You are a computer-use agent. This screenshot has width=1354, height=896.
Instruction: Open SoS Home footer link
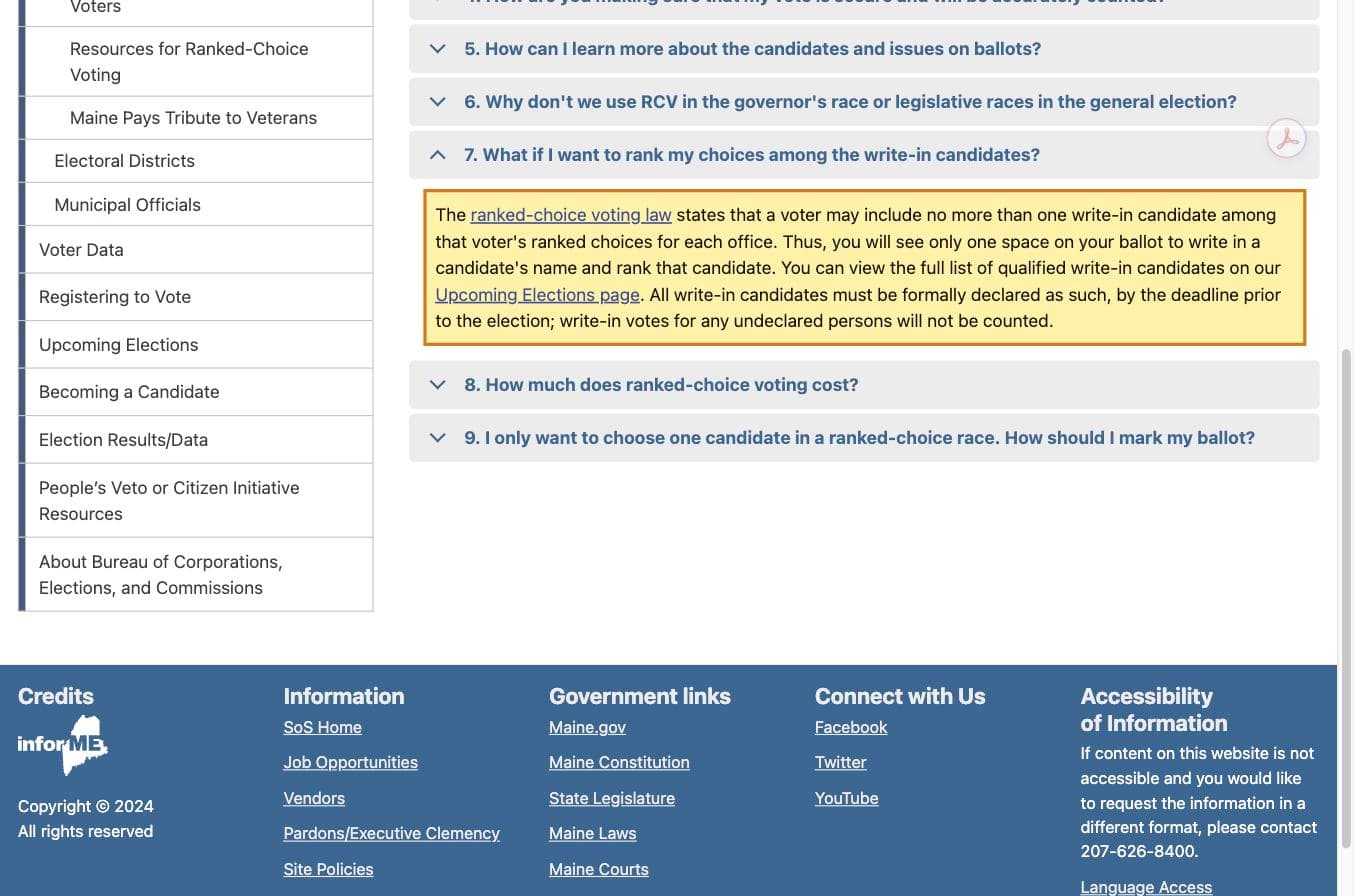(323, 727)
